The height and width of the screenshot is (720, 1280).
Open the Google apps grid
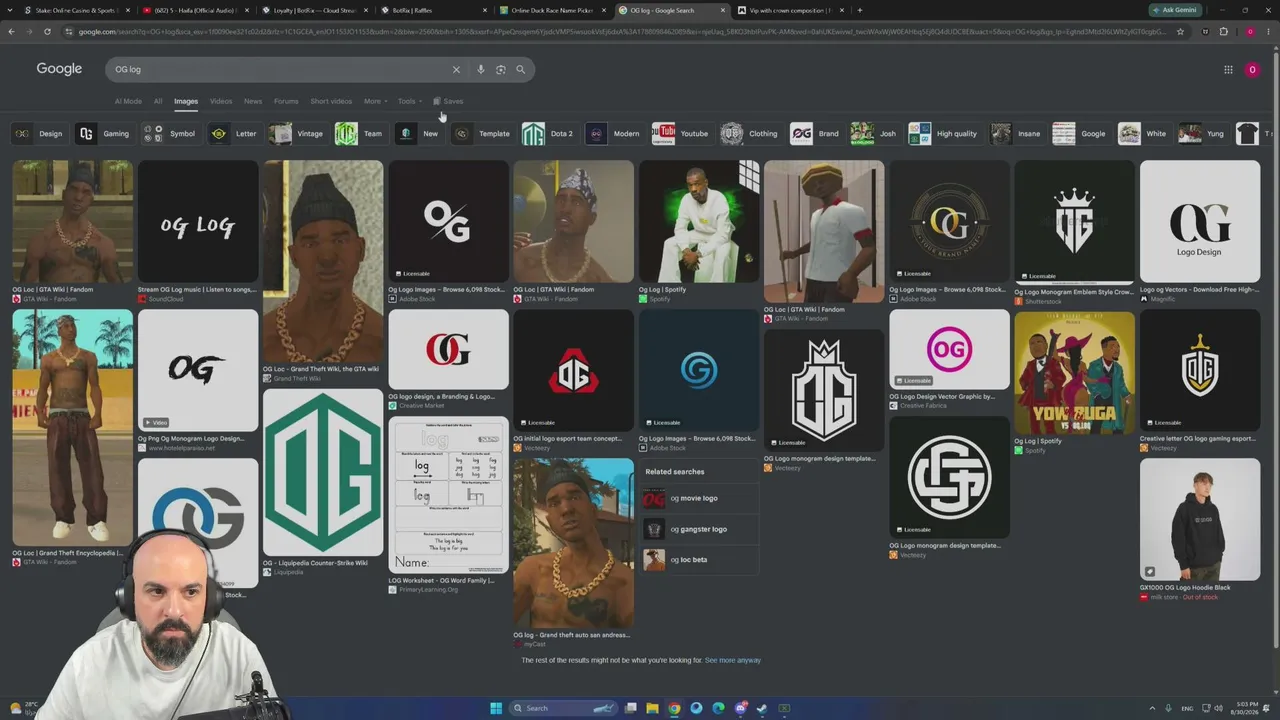[x=1228, y=69]
